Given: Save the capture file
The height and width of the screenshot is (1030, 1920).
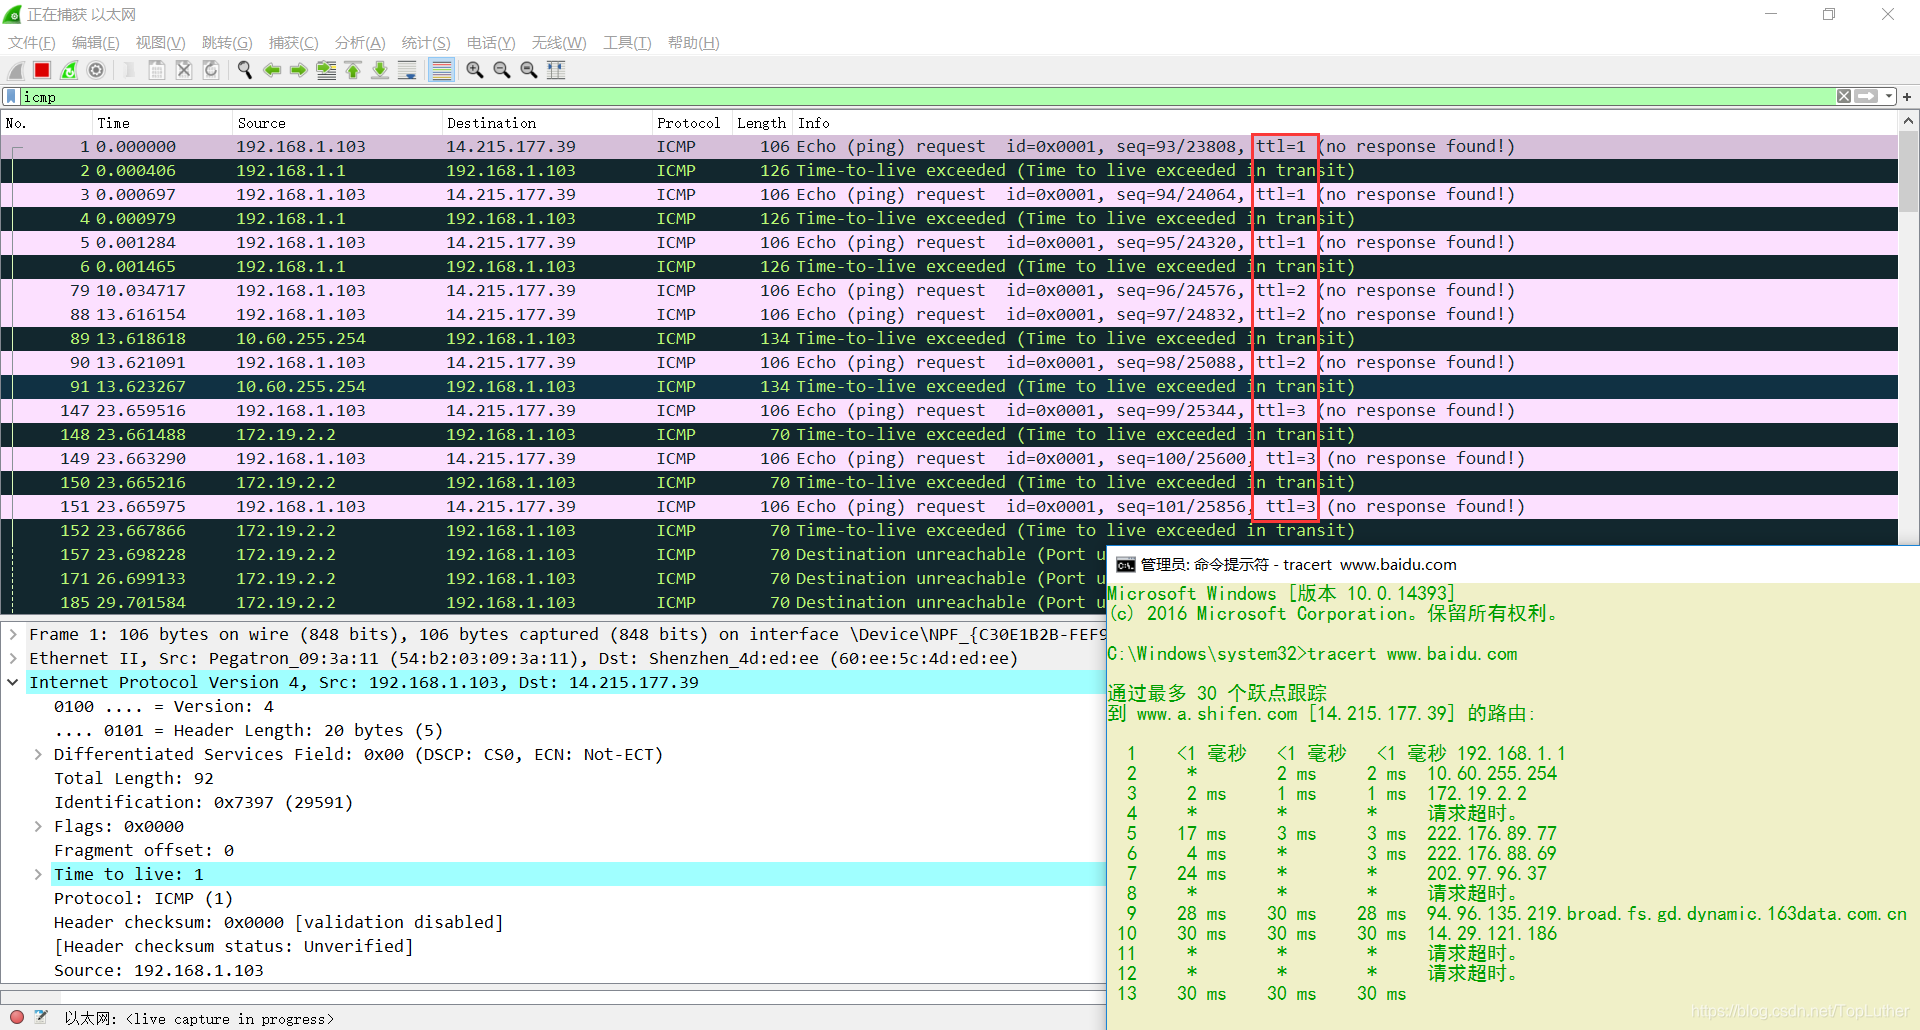Looking at the screenshot, I should click(x=157, y=70).
